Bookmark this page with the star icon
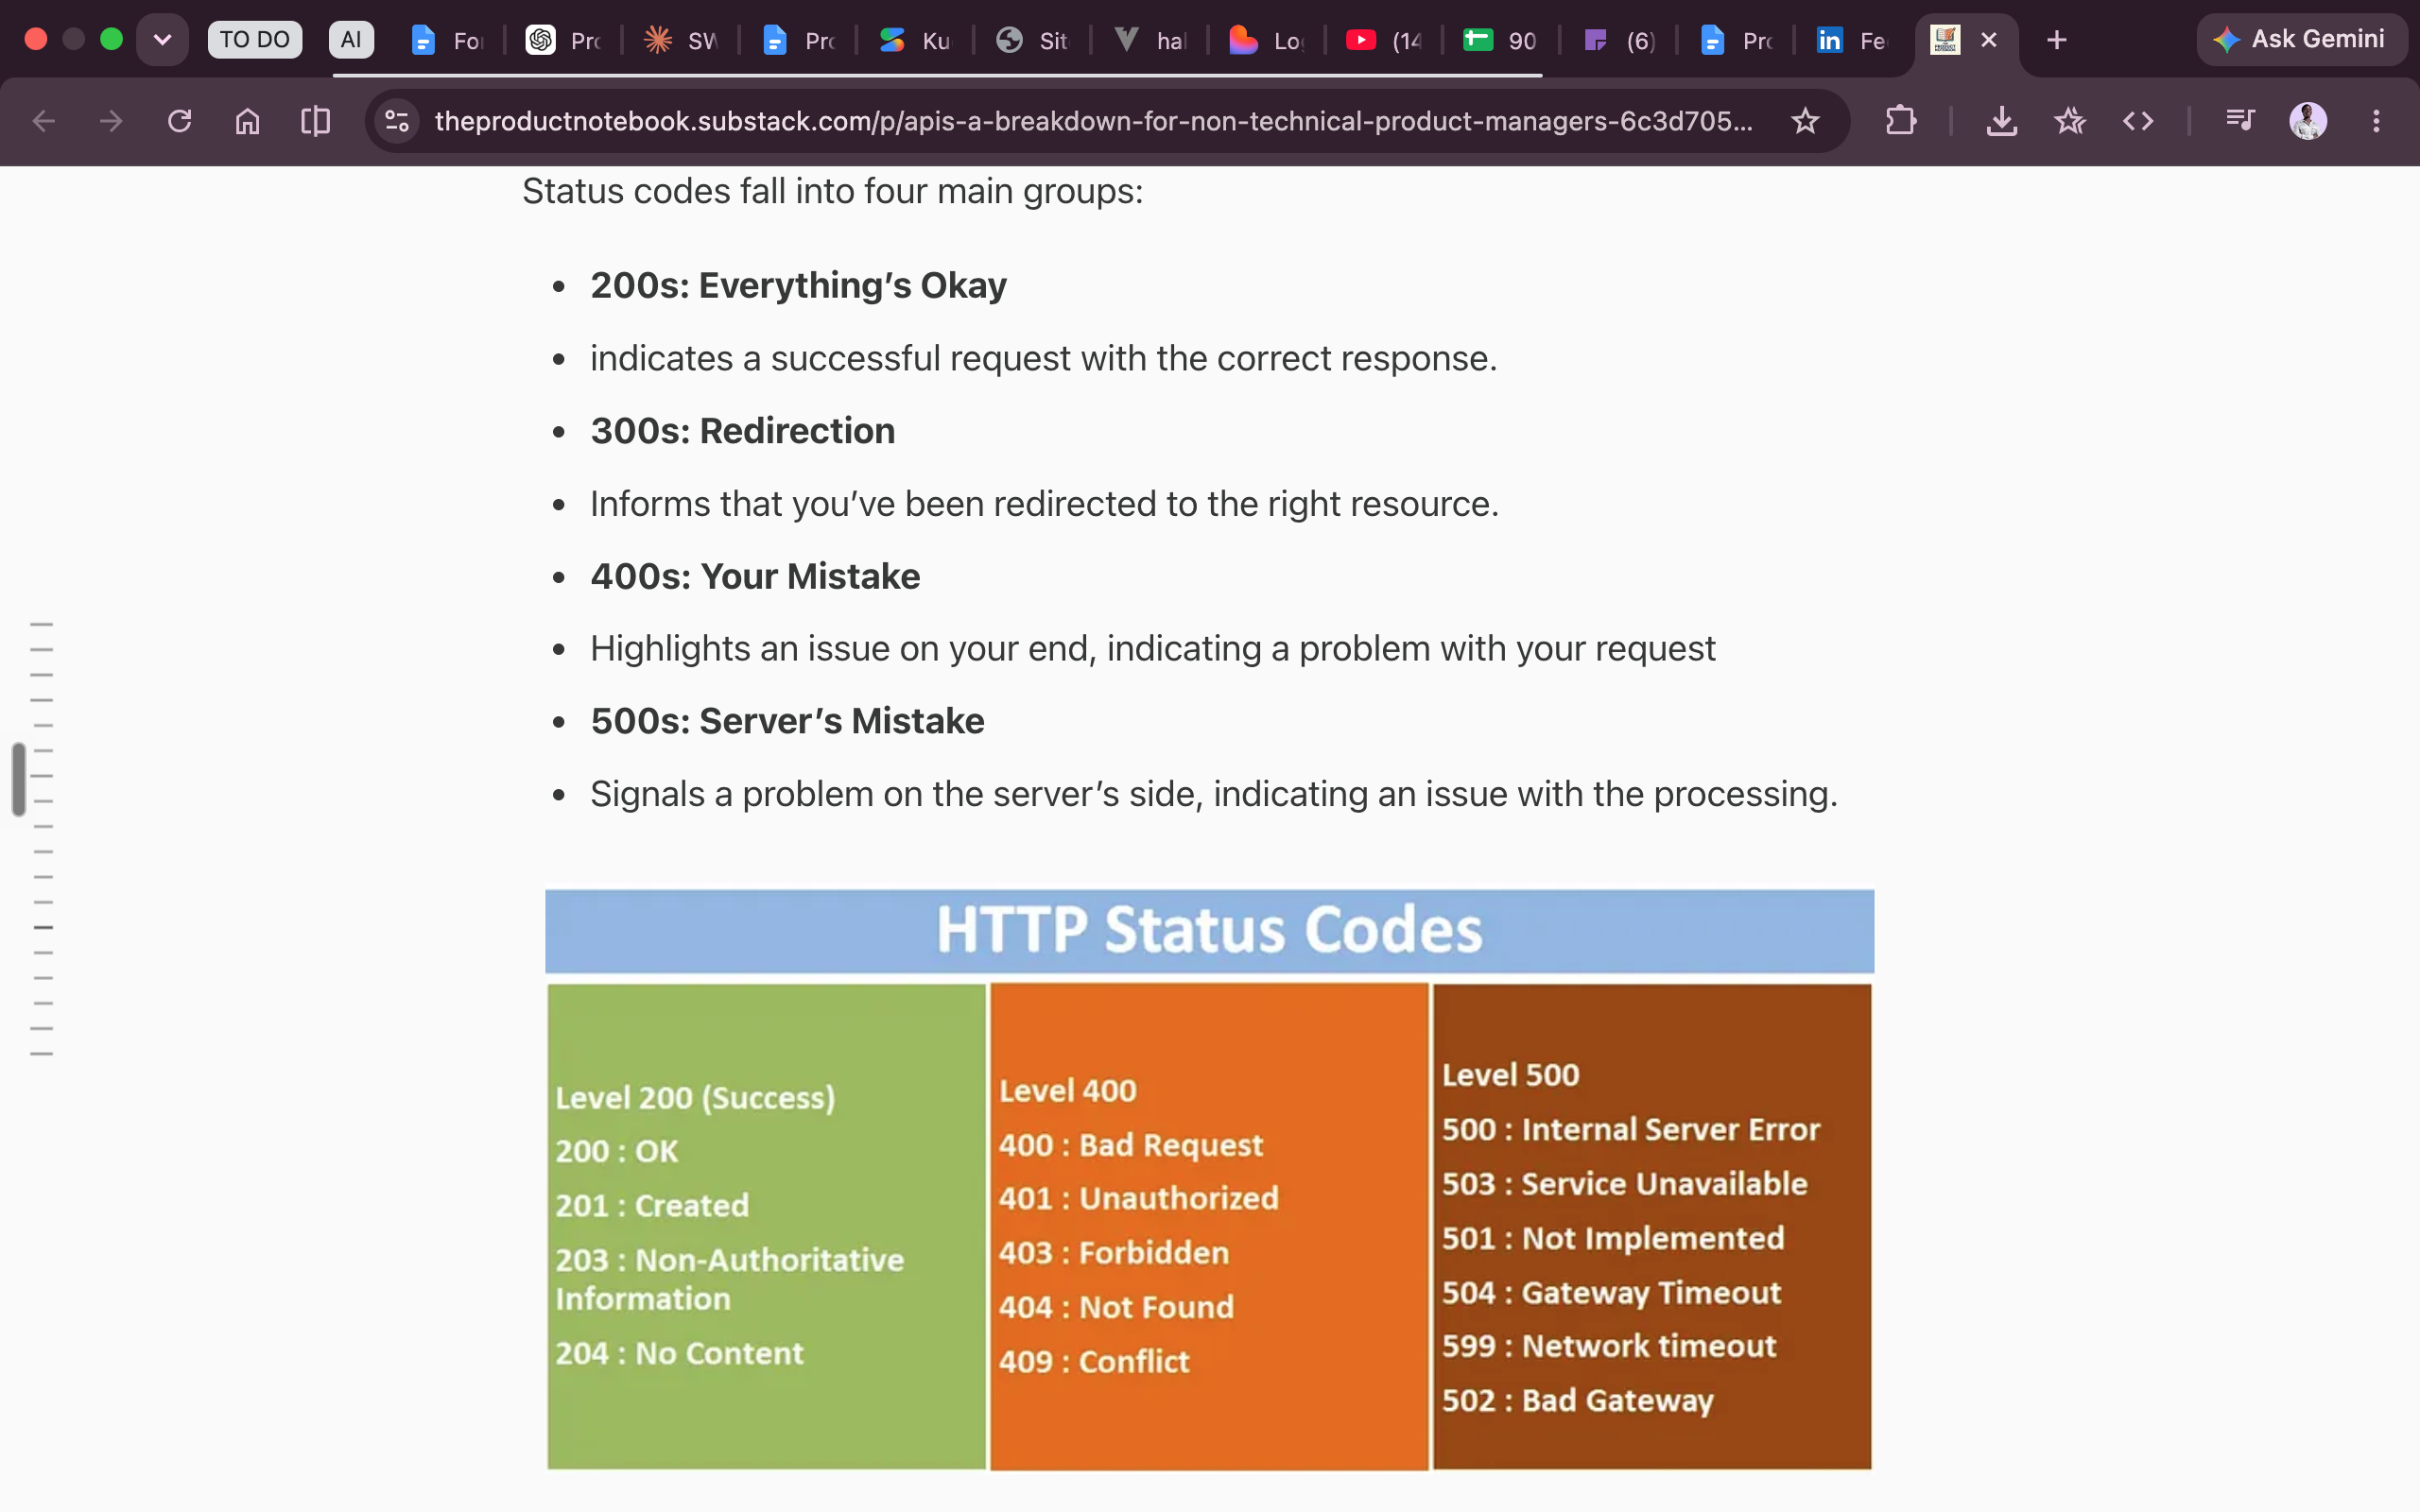Viewport: 2420px width, 1512px height. pyautogui.click(x=1804, y=121)
